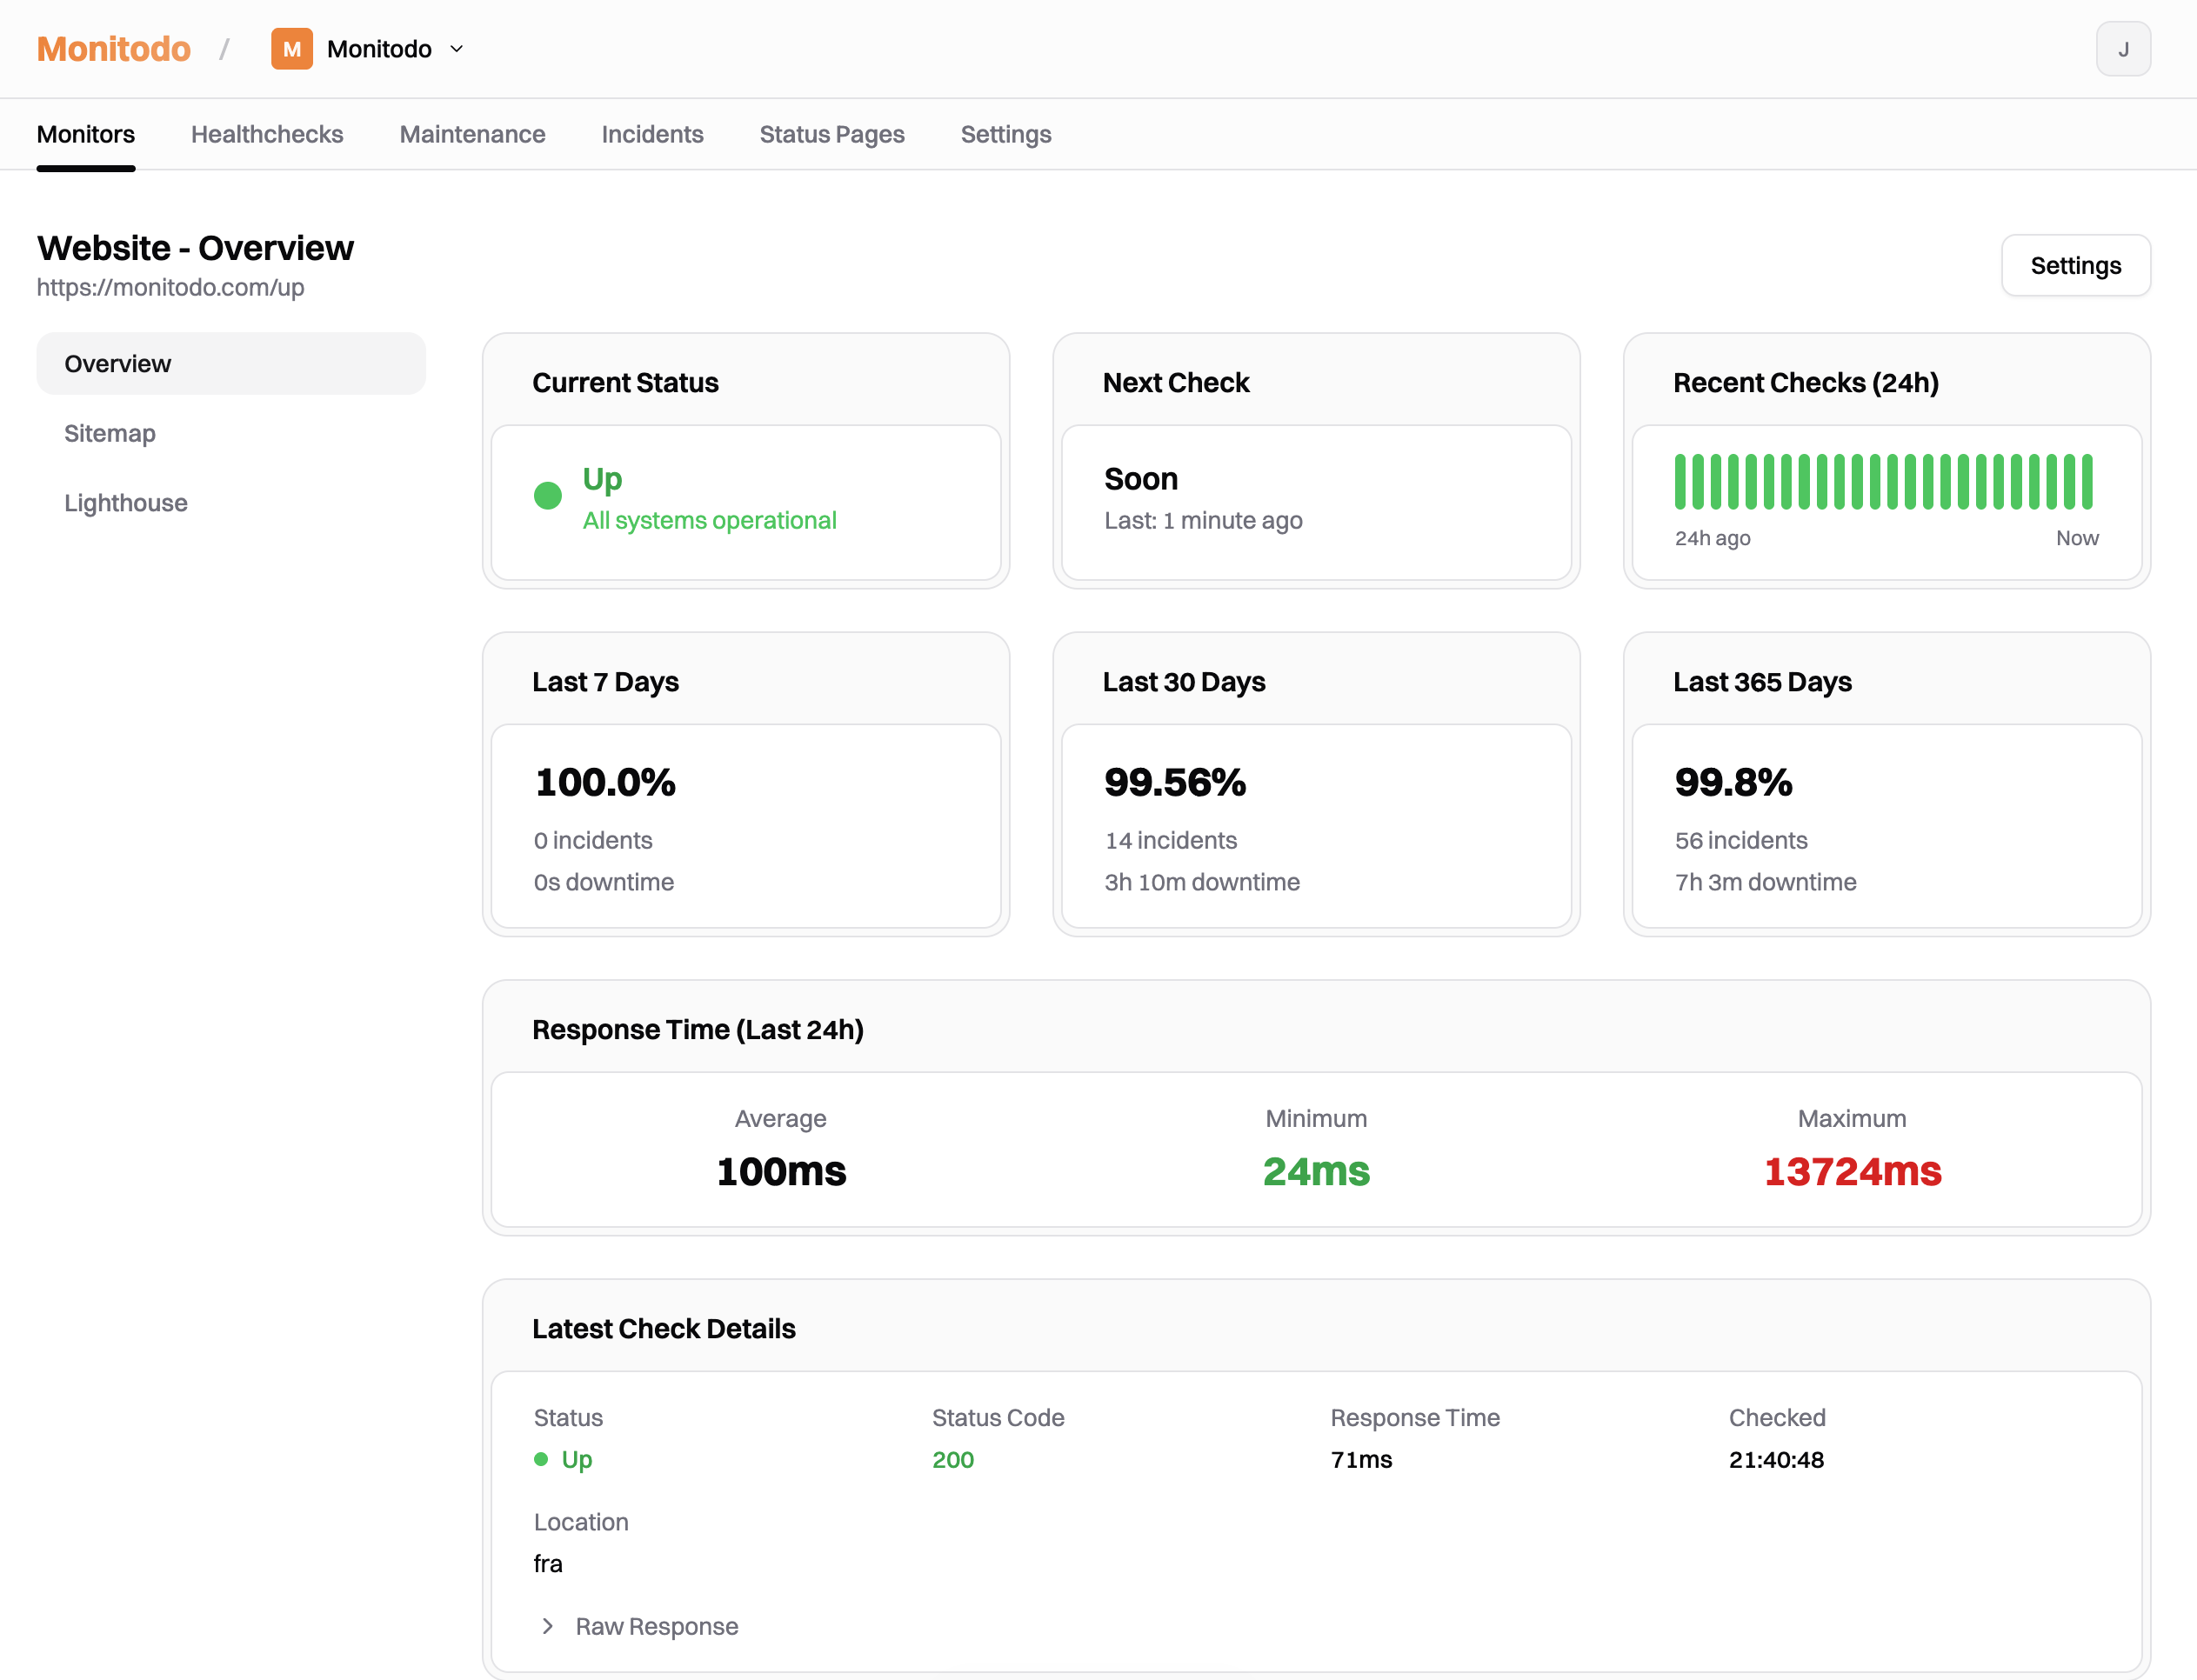The height and width of the screenshot is (1680, 2197).
Task: Open the monitor Settings button
Action: point(2075,265)
